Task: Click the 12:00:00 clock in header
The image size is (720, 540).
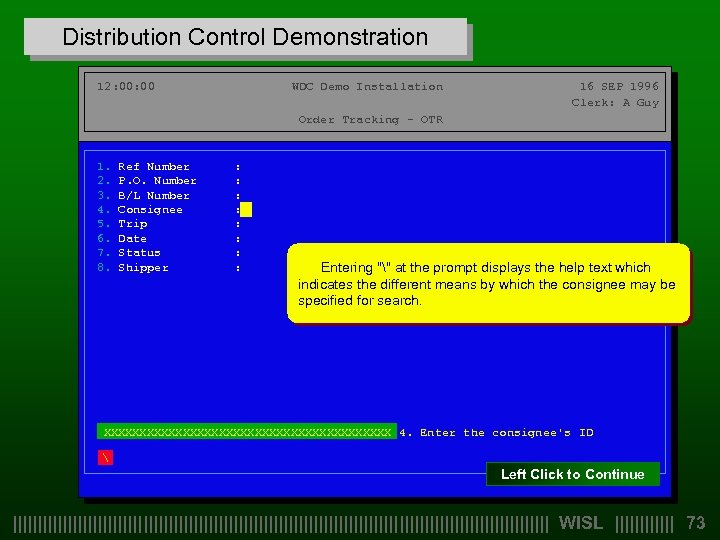Action: [126, 86]
